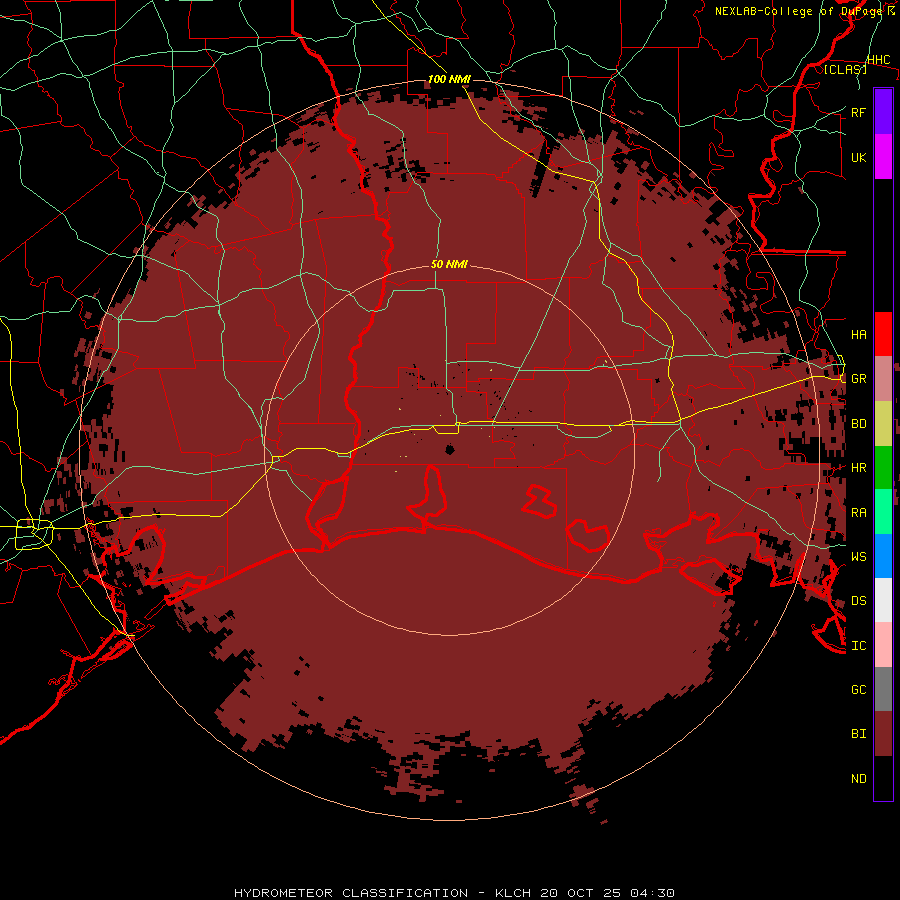Click the HHC product label
900x900 pixels.
(x=879, y=60)
